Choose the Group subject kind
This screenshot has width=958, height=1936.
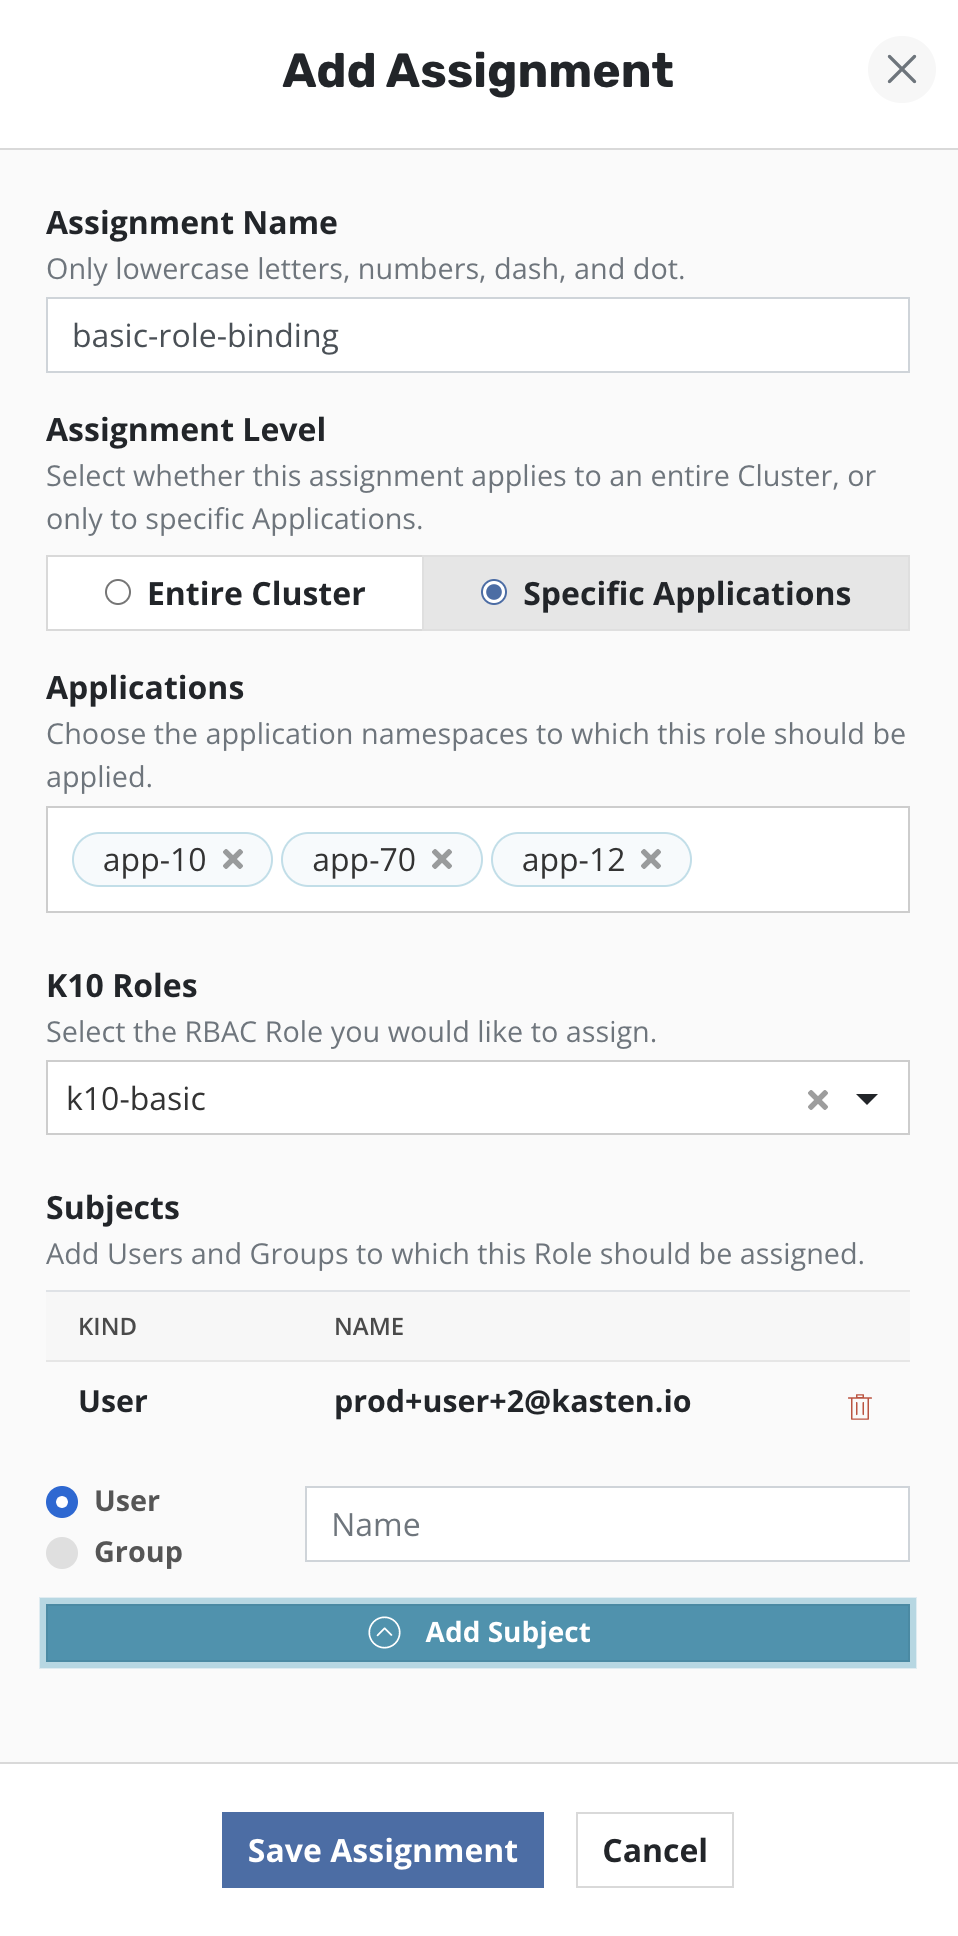(62, 1552)
